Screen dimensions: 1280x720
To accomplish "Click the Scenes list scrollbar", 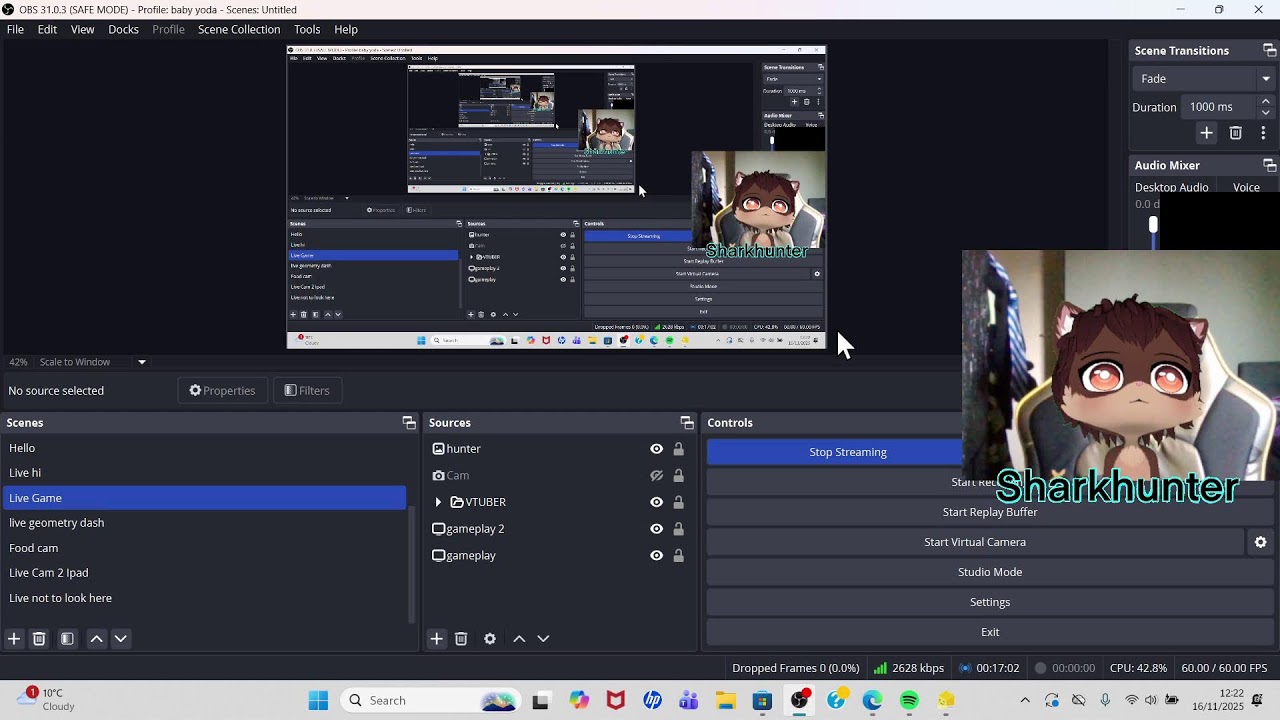I will 412,565.
